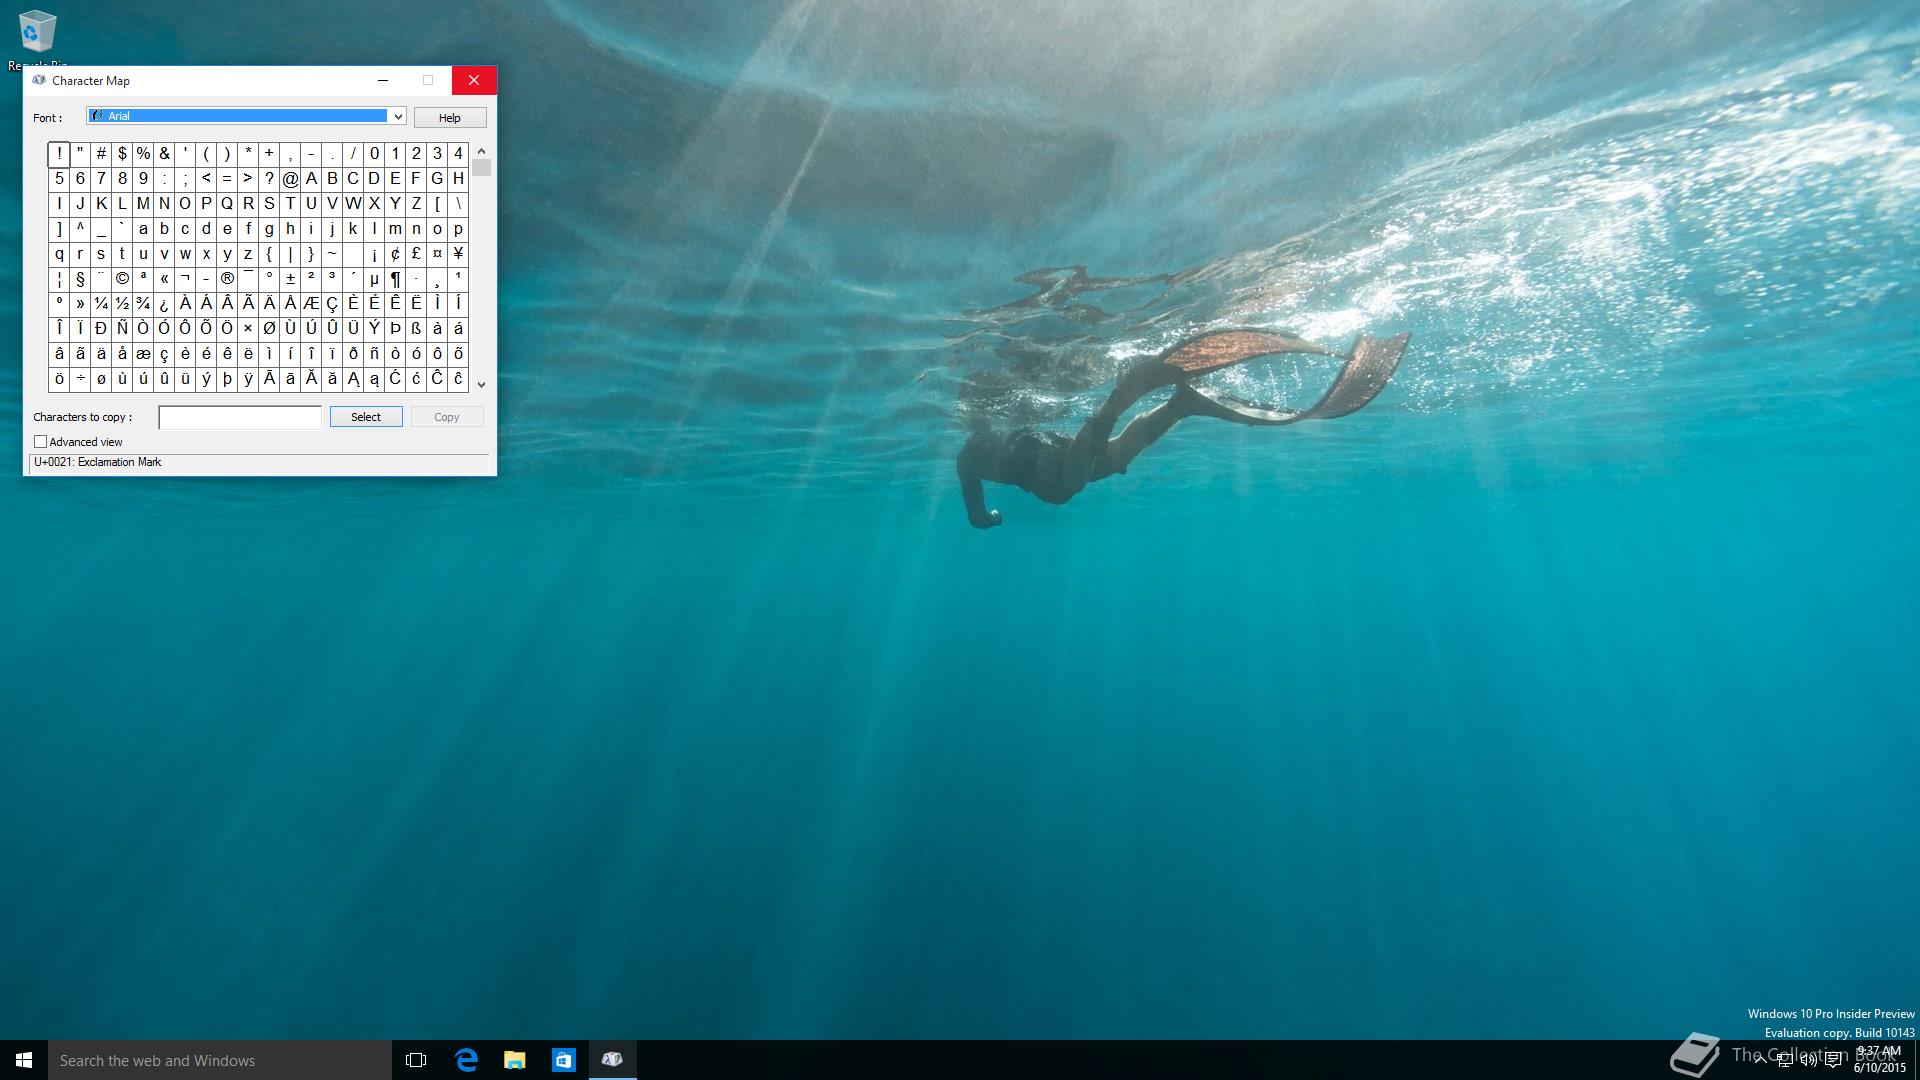The width and height of the screenshot is (1920, 1080).
Task: Click the Search the web and Windows box
Action: 220,1060
